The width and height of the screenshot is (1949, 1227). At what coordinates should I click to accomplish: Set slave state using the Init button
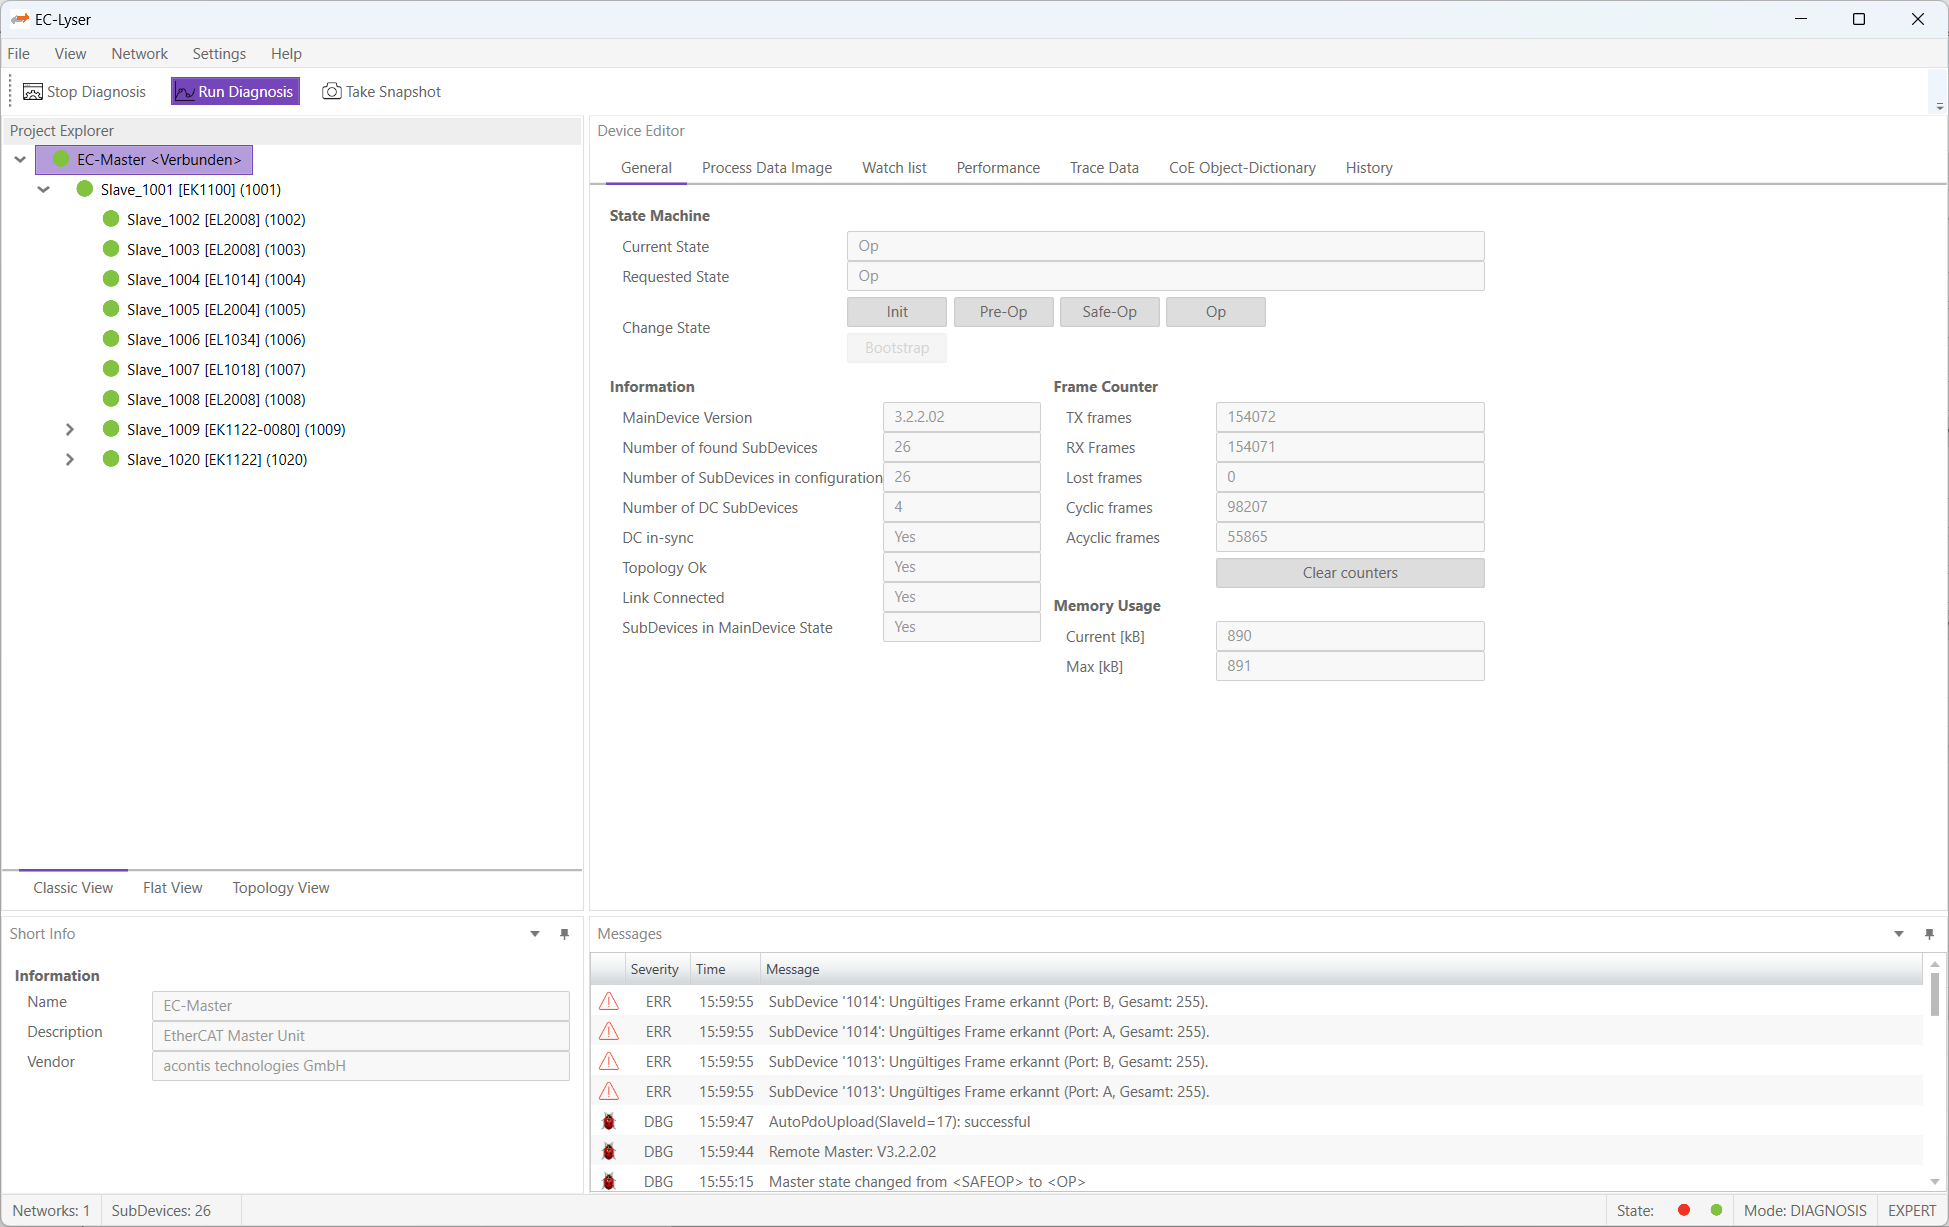pyautogui.click(x=896, y=311)
